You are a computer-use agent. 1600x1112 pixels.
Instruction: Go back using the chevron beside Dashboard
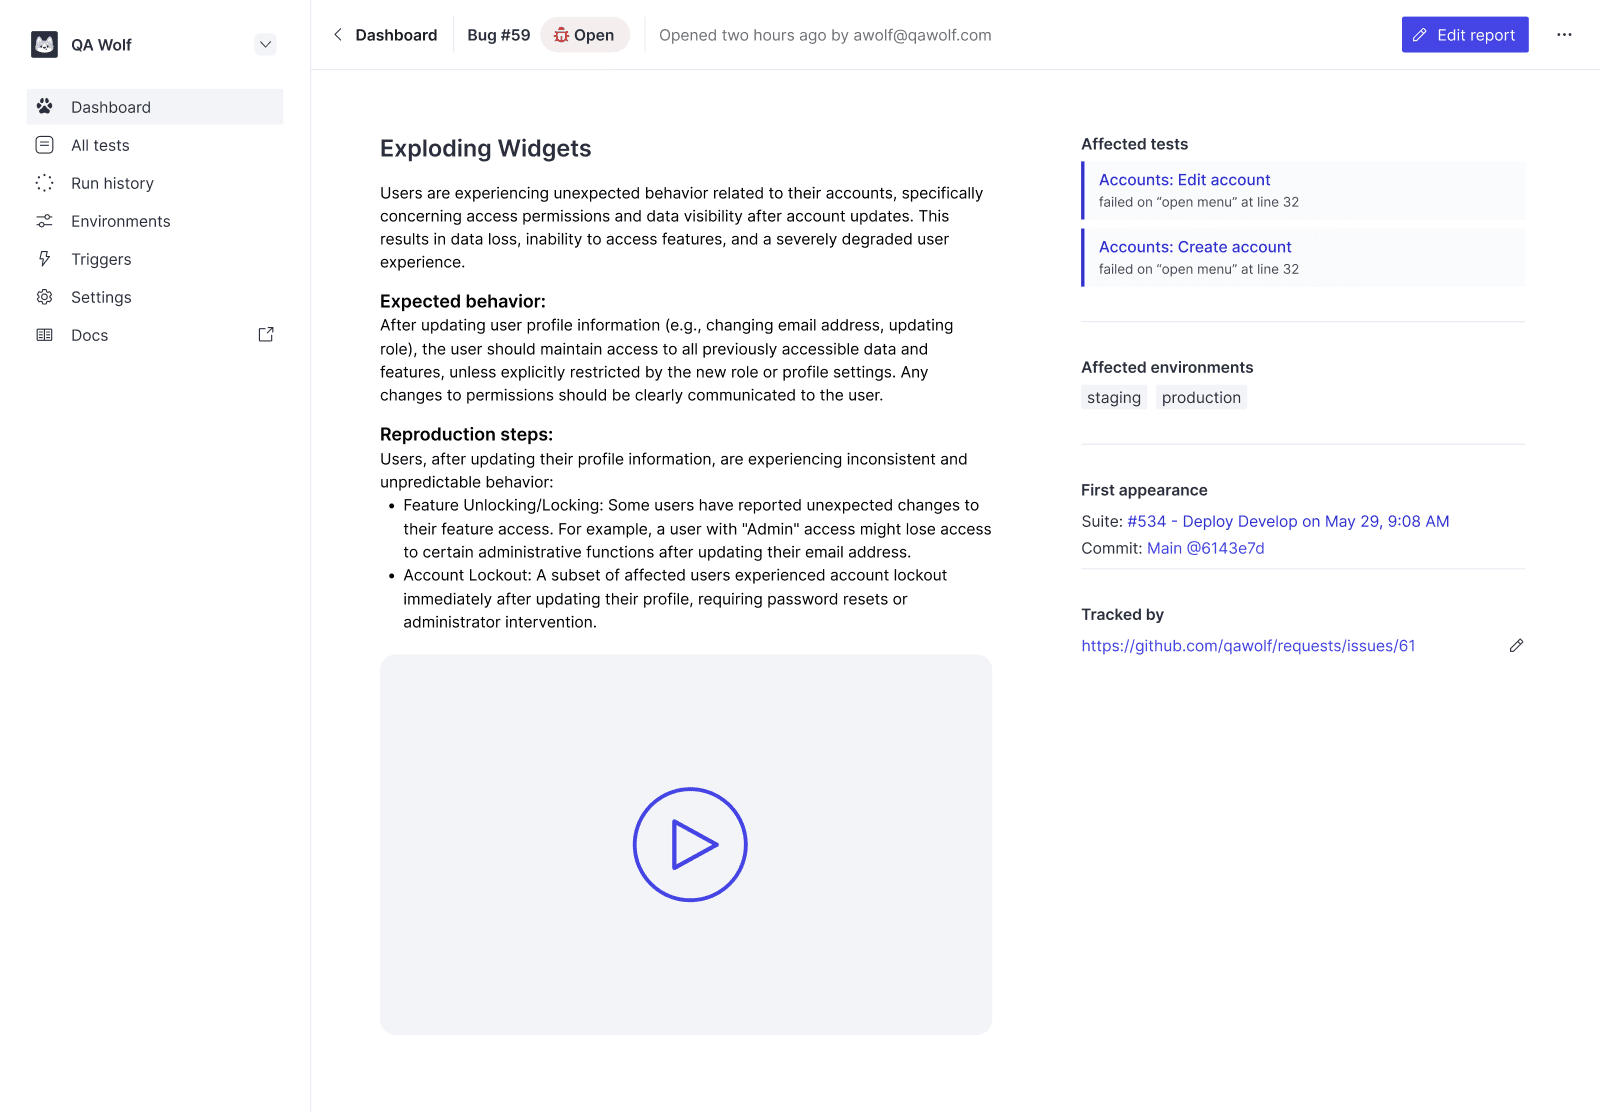[337, 34]
